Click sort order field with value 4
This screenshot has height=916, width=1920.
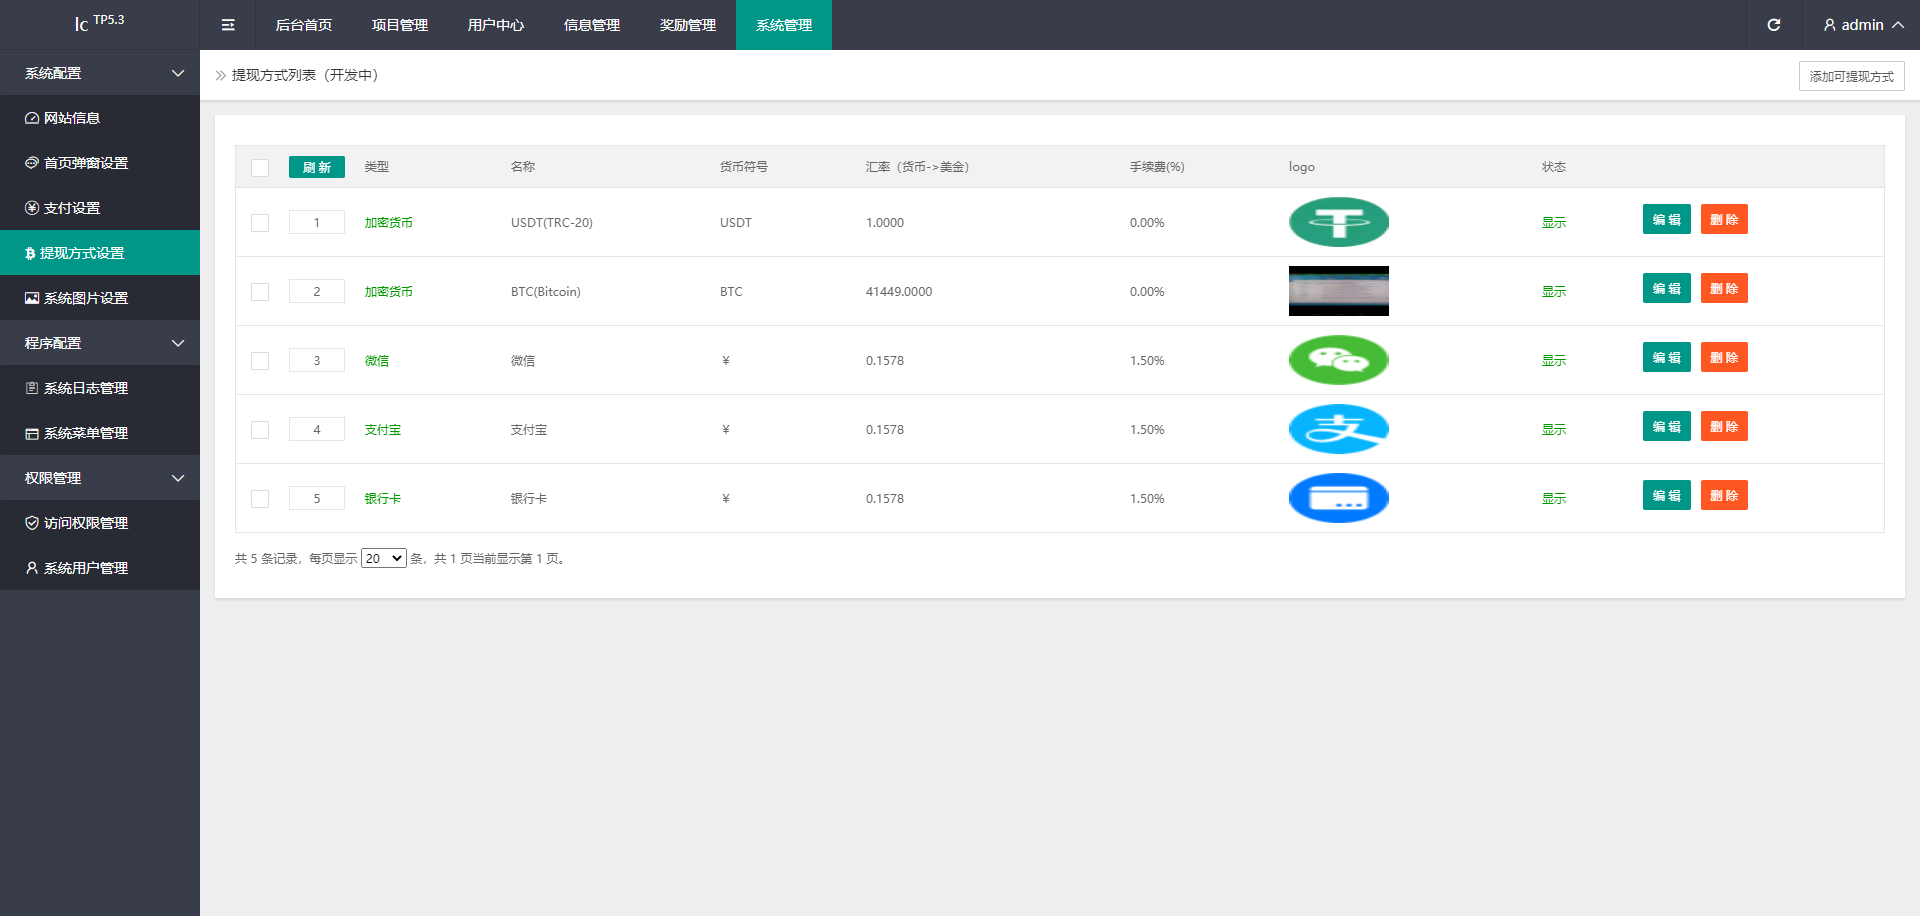point(317,429)
